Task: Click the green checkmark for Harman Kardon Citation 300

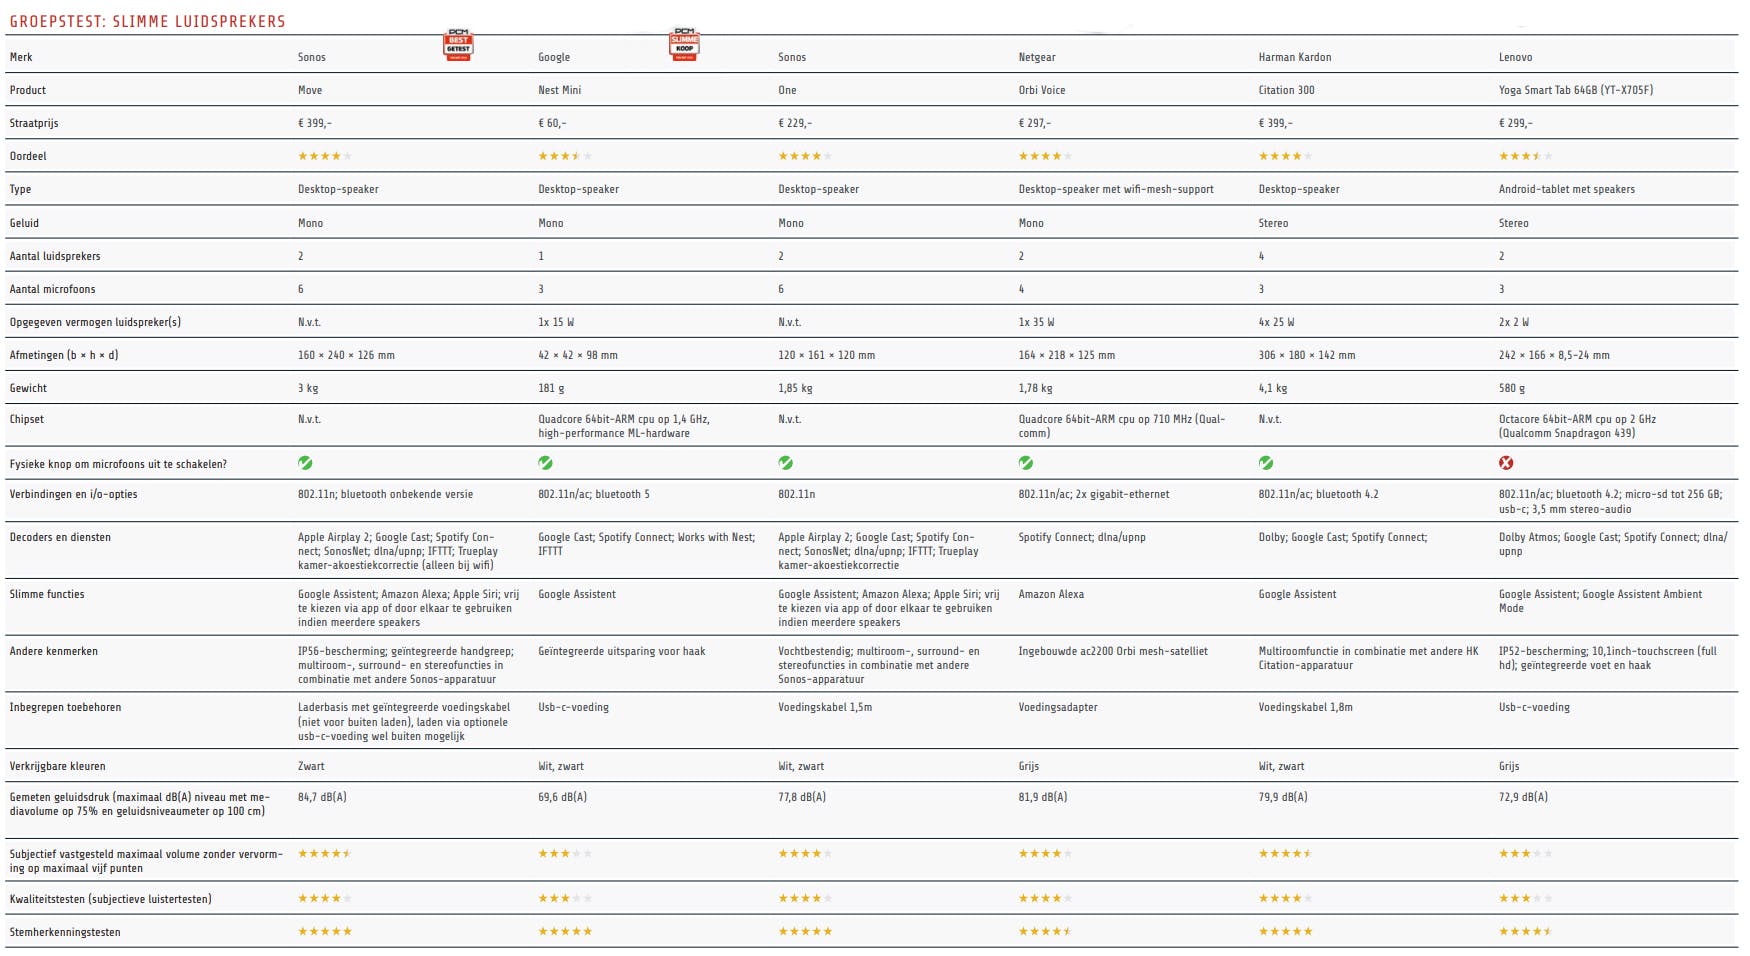Action: (1266, 463)
